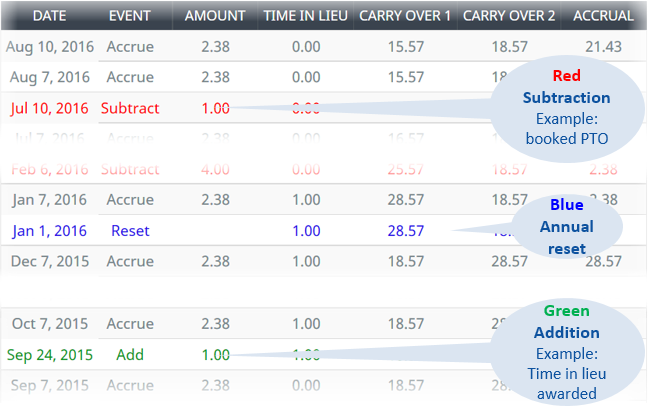
Task: Click the green Add event label
Action: click(x=129, y=354)
